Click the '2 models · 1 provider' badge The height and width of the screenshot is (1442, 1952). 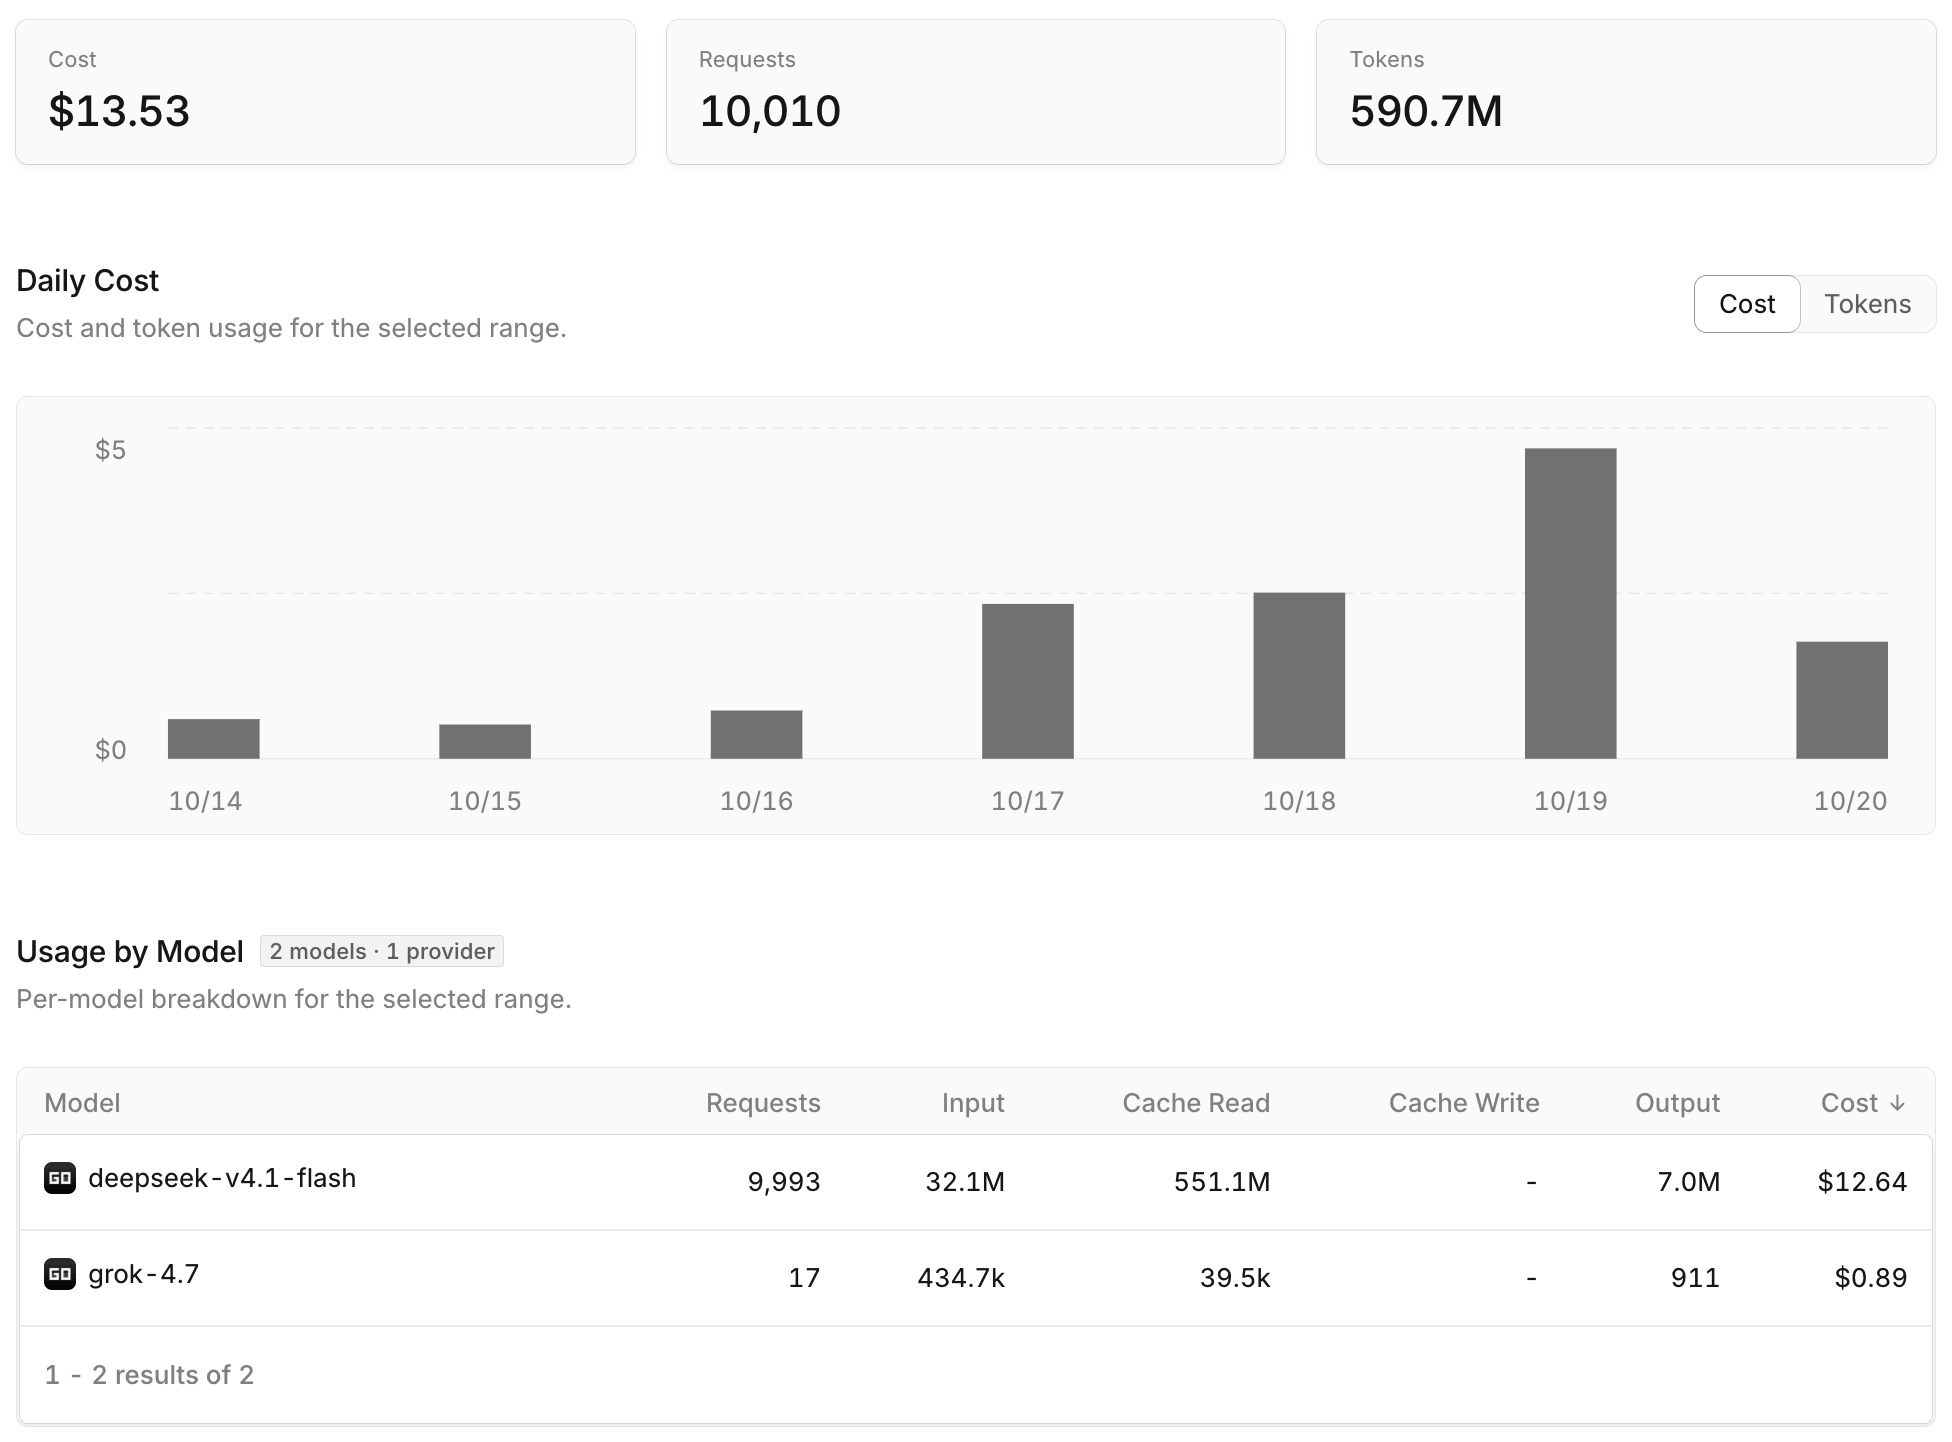click(x=382, y=951)
